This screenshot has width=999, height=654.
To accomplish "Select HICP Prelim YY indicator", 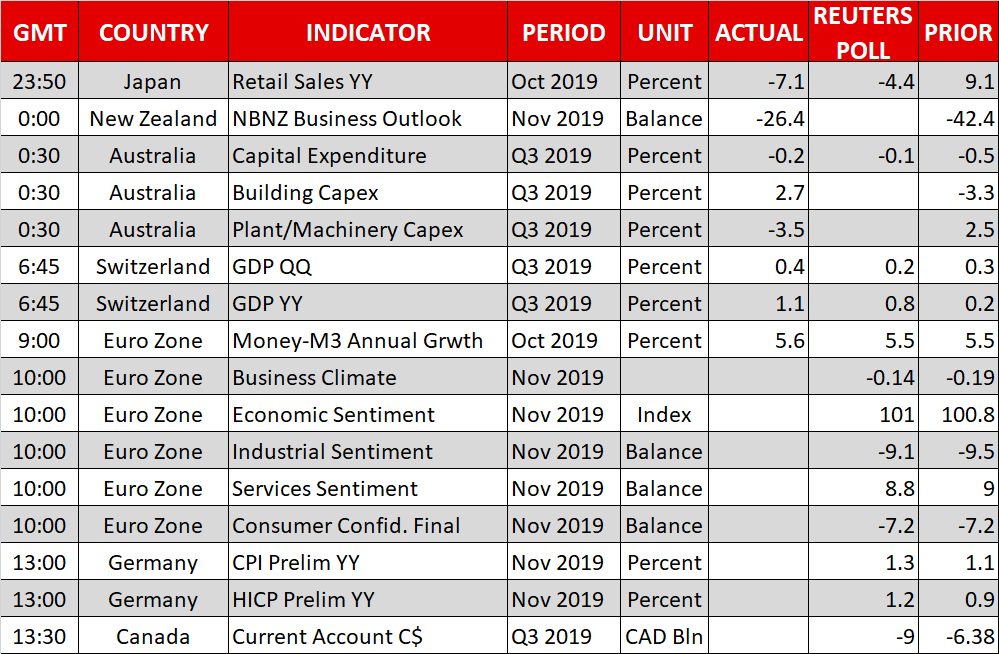I will click(x=303, y=599).
